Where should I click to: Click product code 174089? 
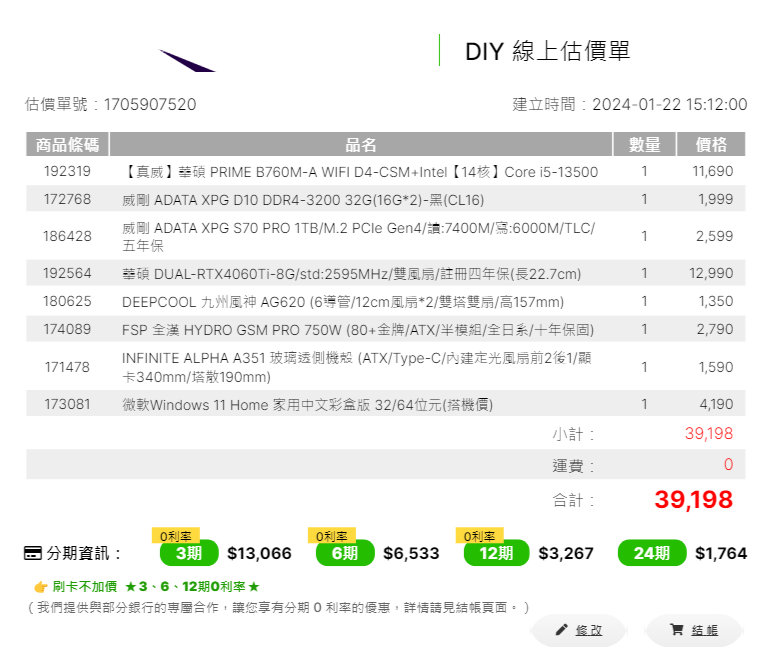point(67,329)
